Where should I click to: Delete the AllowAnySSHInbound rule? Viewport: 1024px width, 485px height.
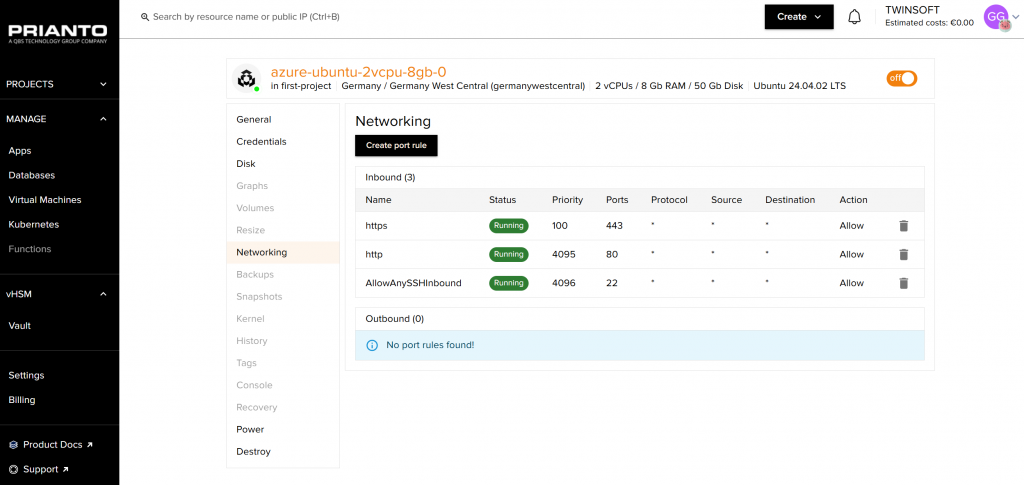point(903,283)
